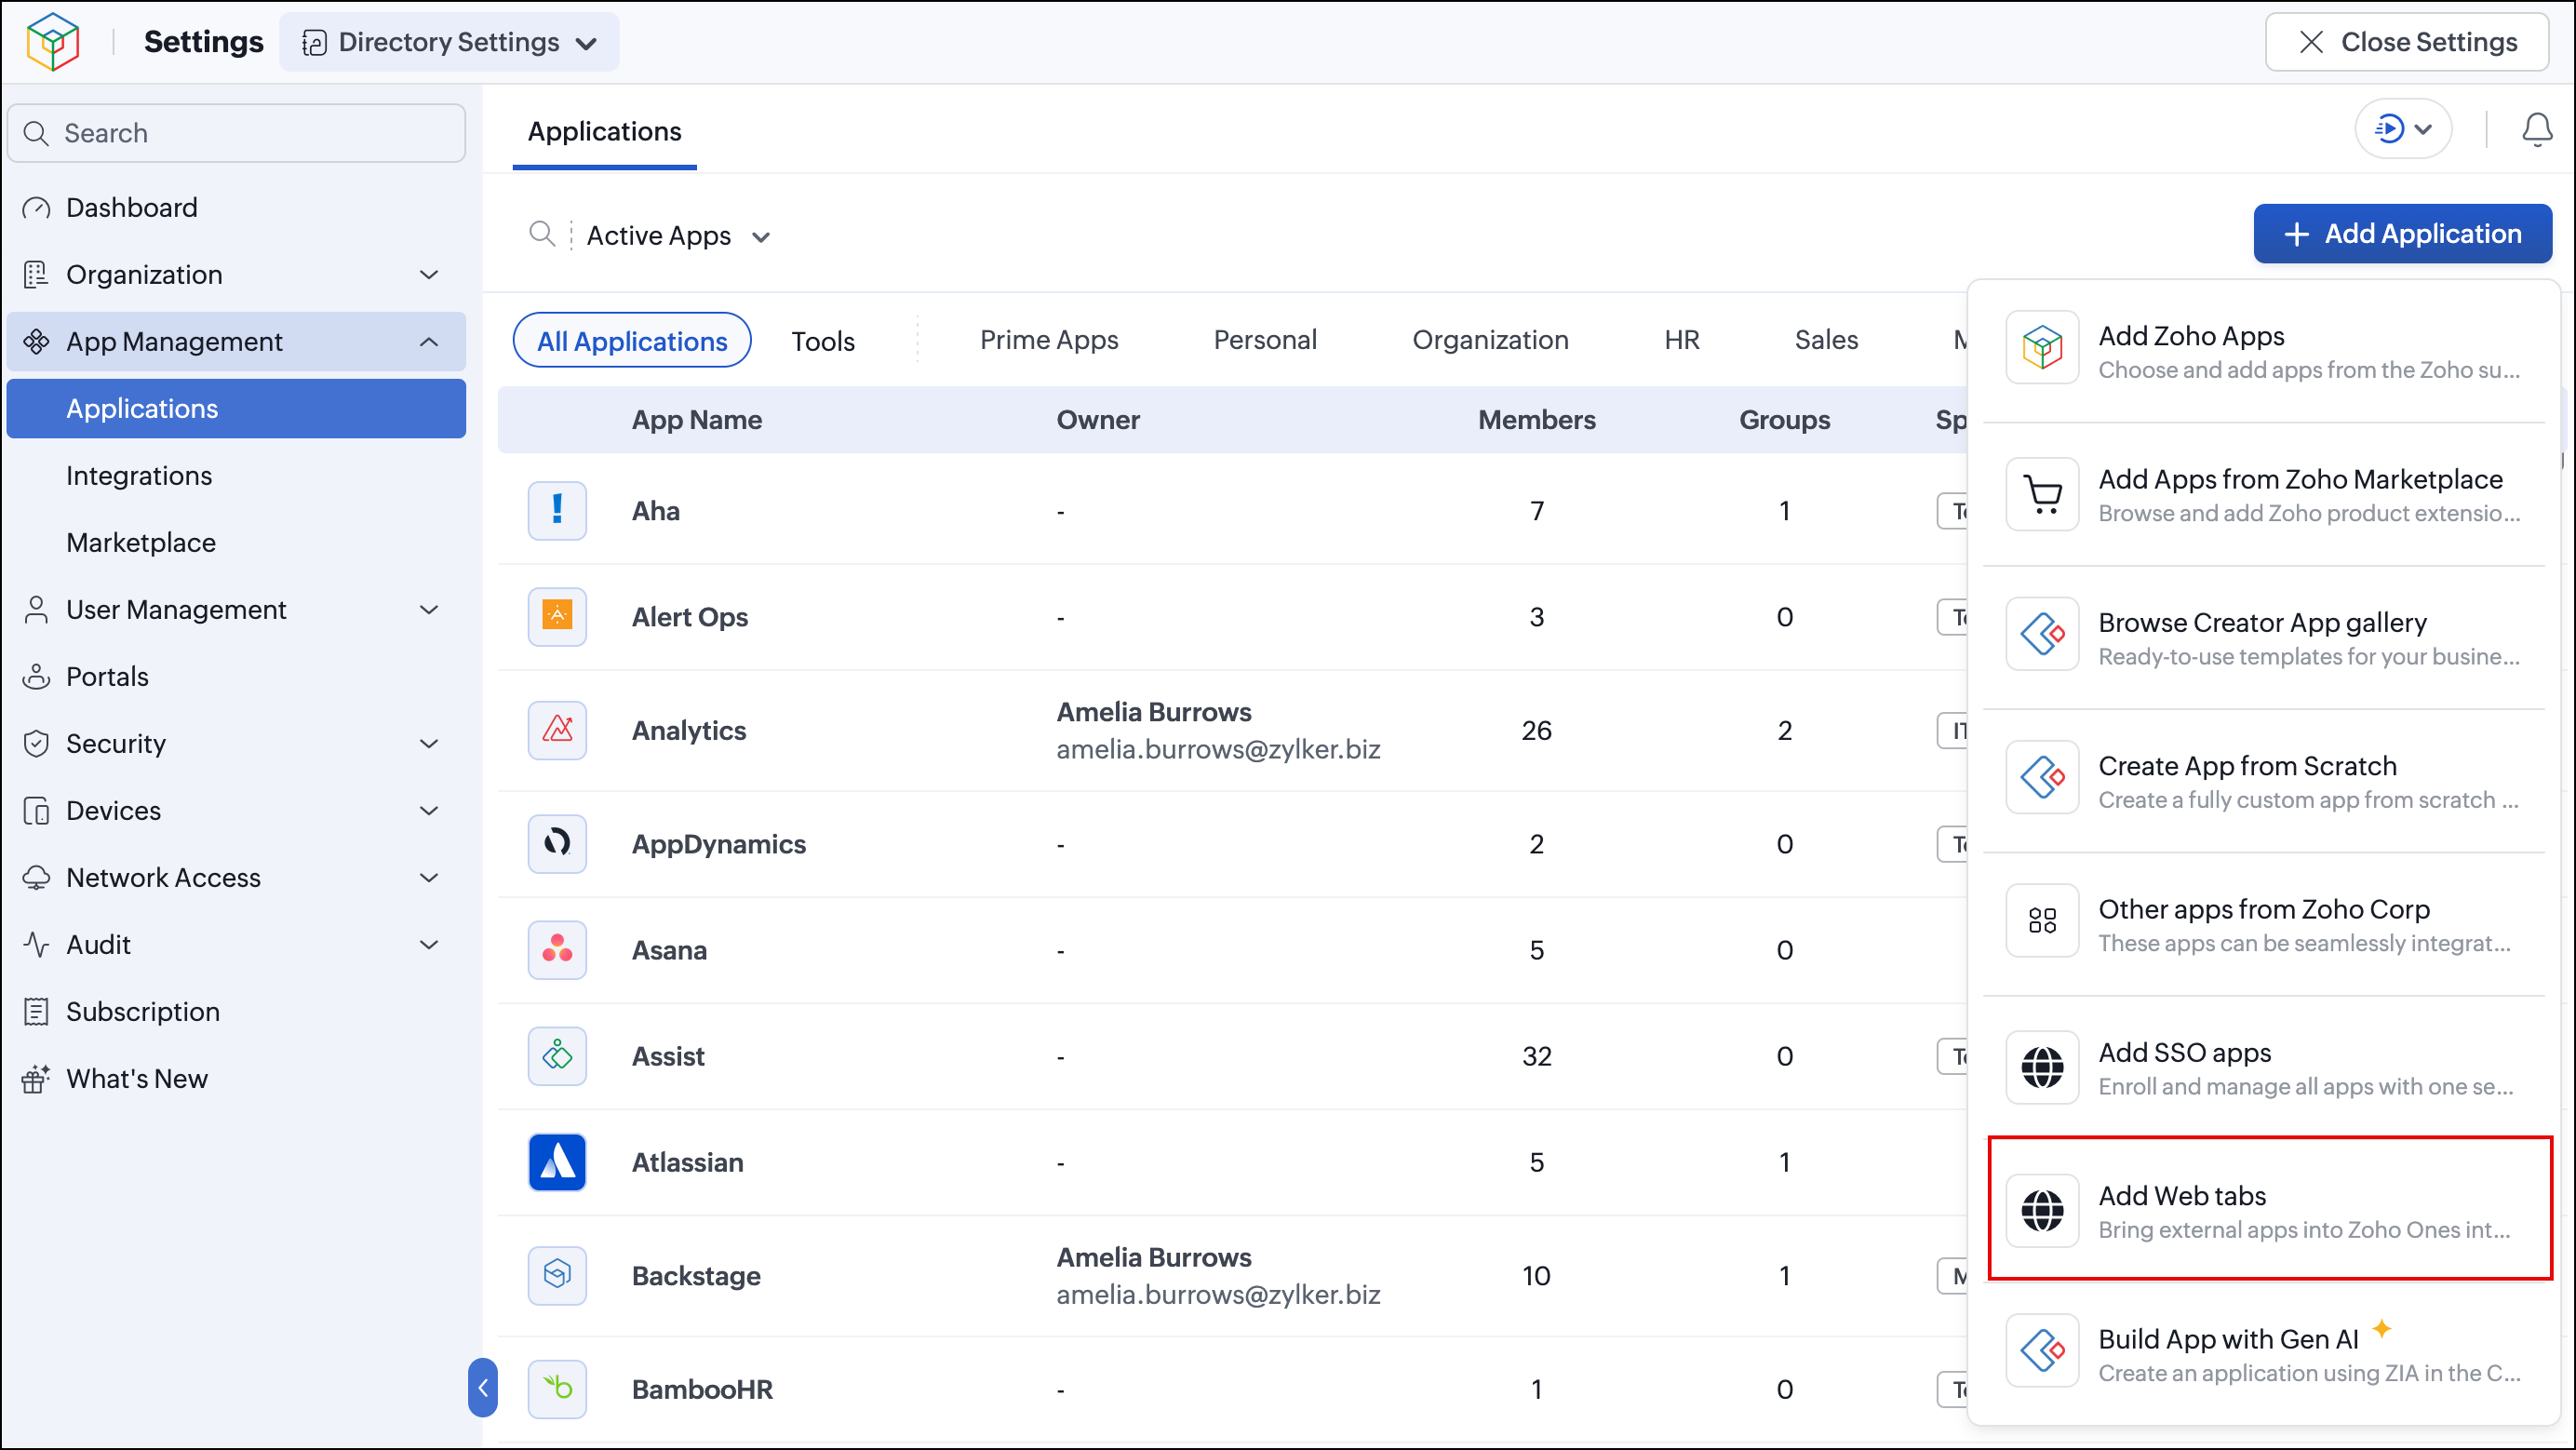This screenshot has width=2576, height=1450.
Task: Click the BambooHR app icon
Action: 557,1388
